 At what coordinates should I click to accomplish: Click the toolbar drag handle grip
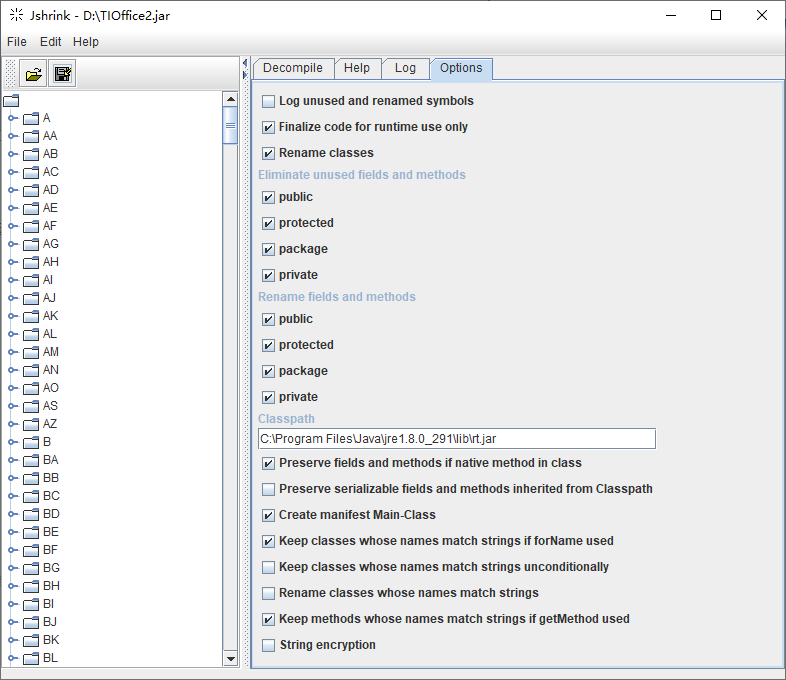click(x=10, y=74)
